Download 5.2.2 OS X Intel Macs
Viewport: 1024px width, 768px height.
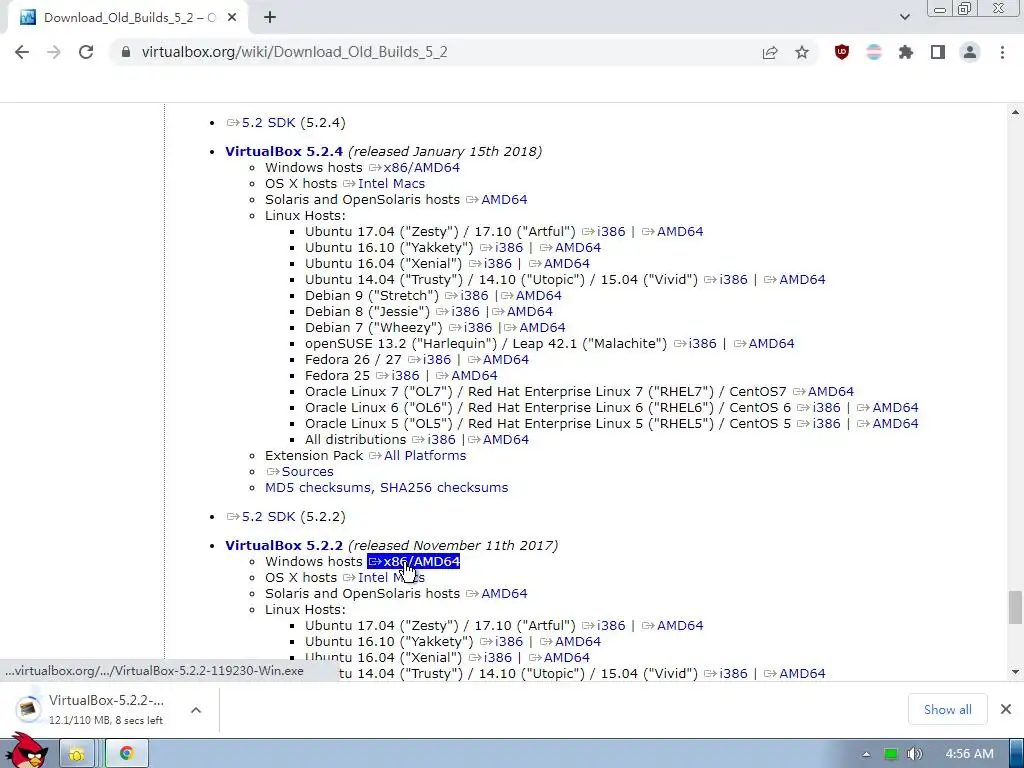tap(384, 578)
